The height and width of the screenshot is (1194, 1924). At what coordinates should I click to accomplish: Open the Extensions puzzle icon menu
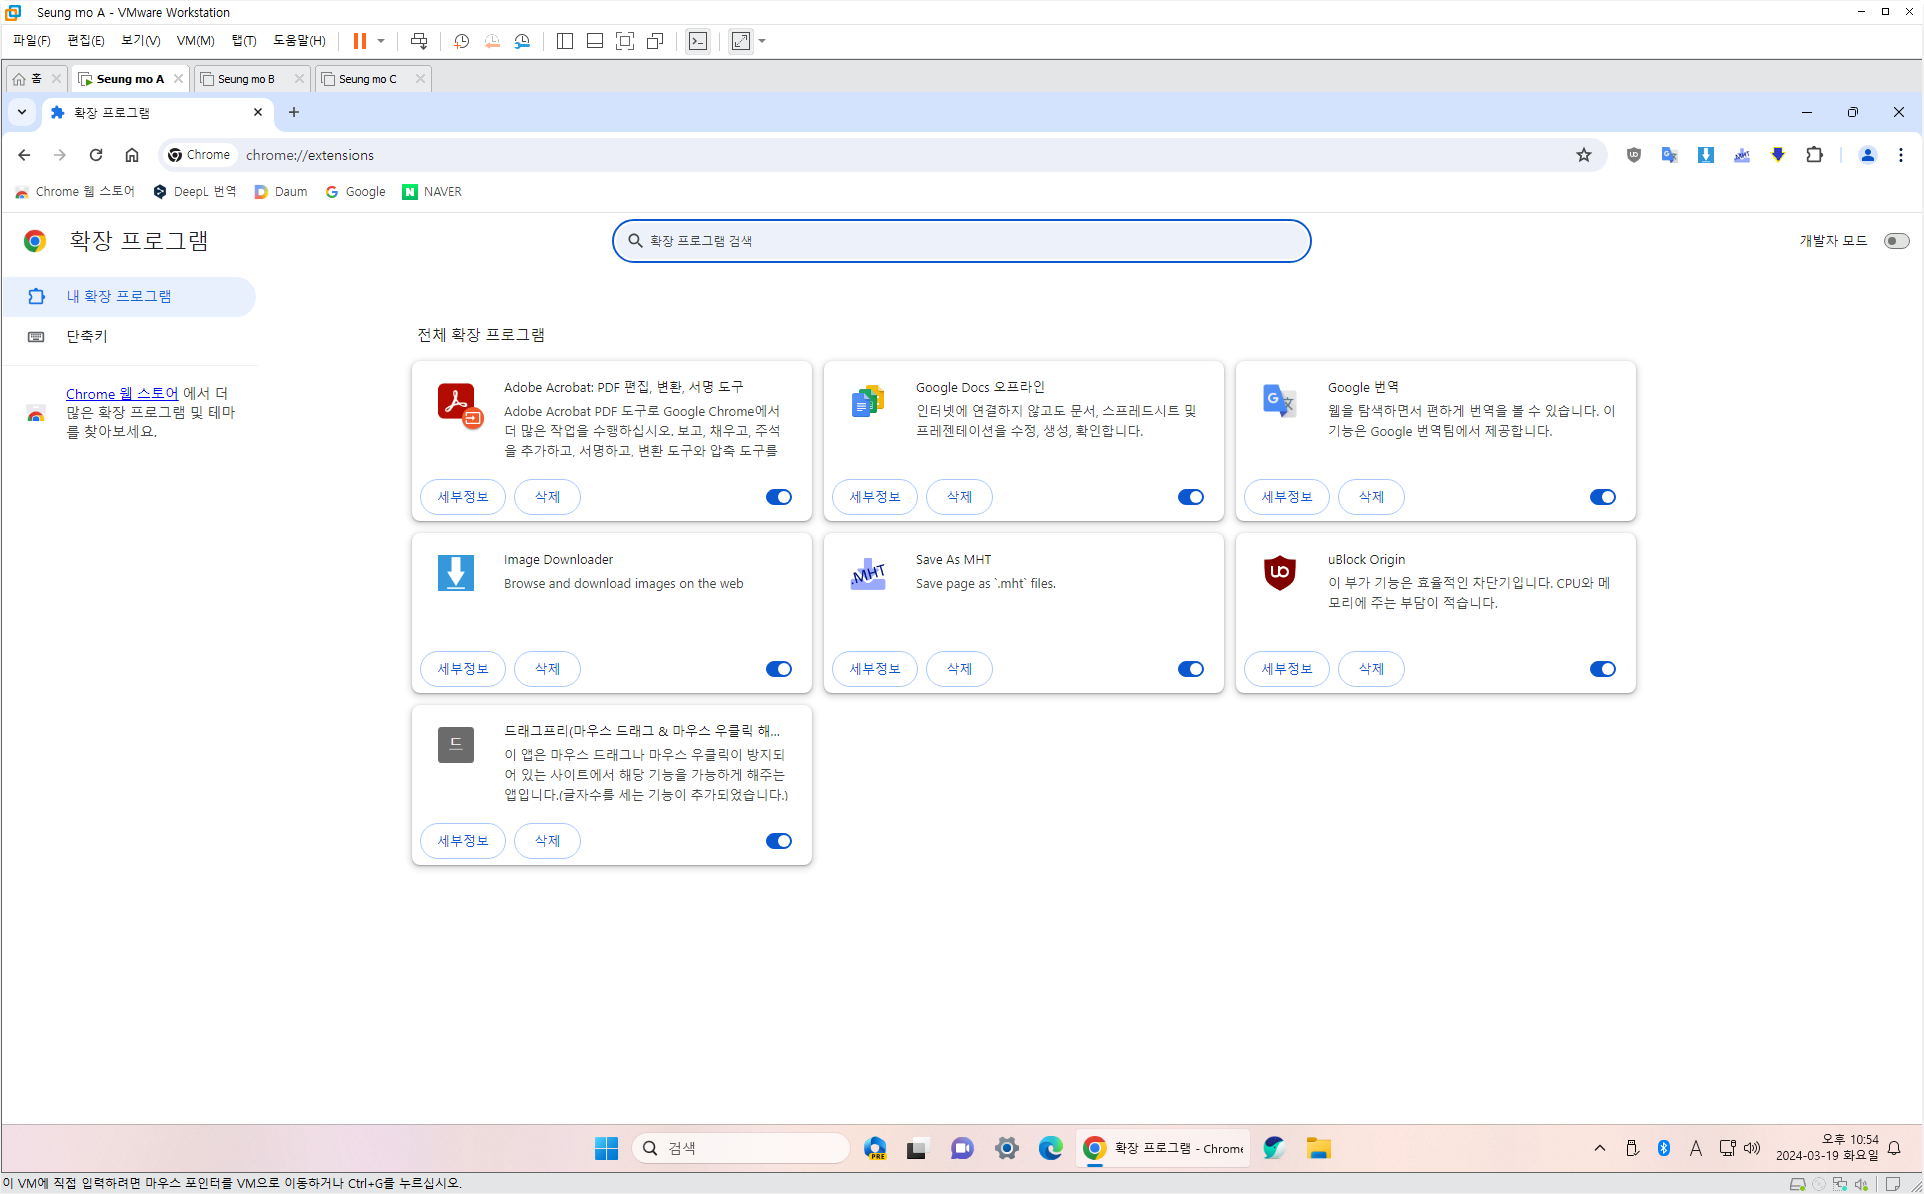1814,155
